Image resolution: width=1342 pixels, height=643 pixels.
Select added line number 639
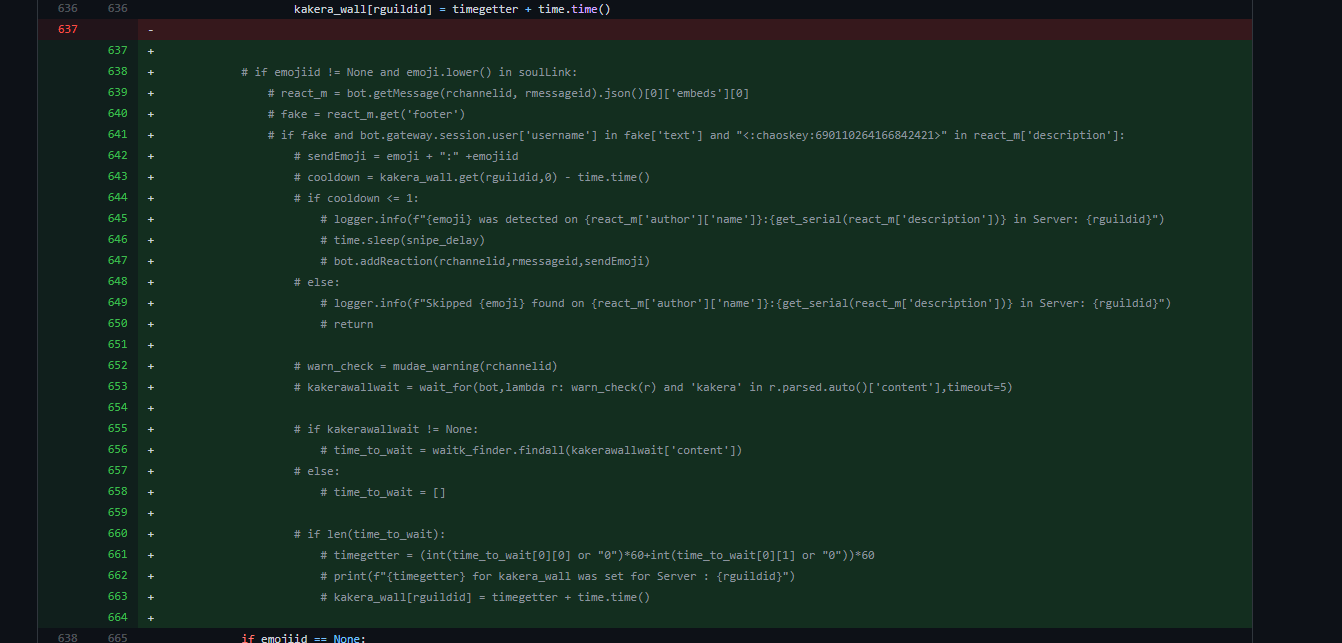(117, 93)
